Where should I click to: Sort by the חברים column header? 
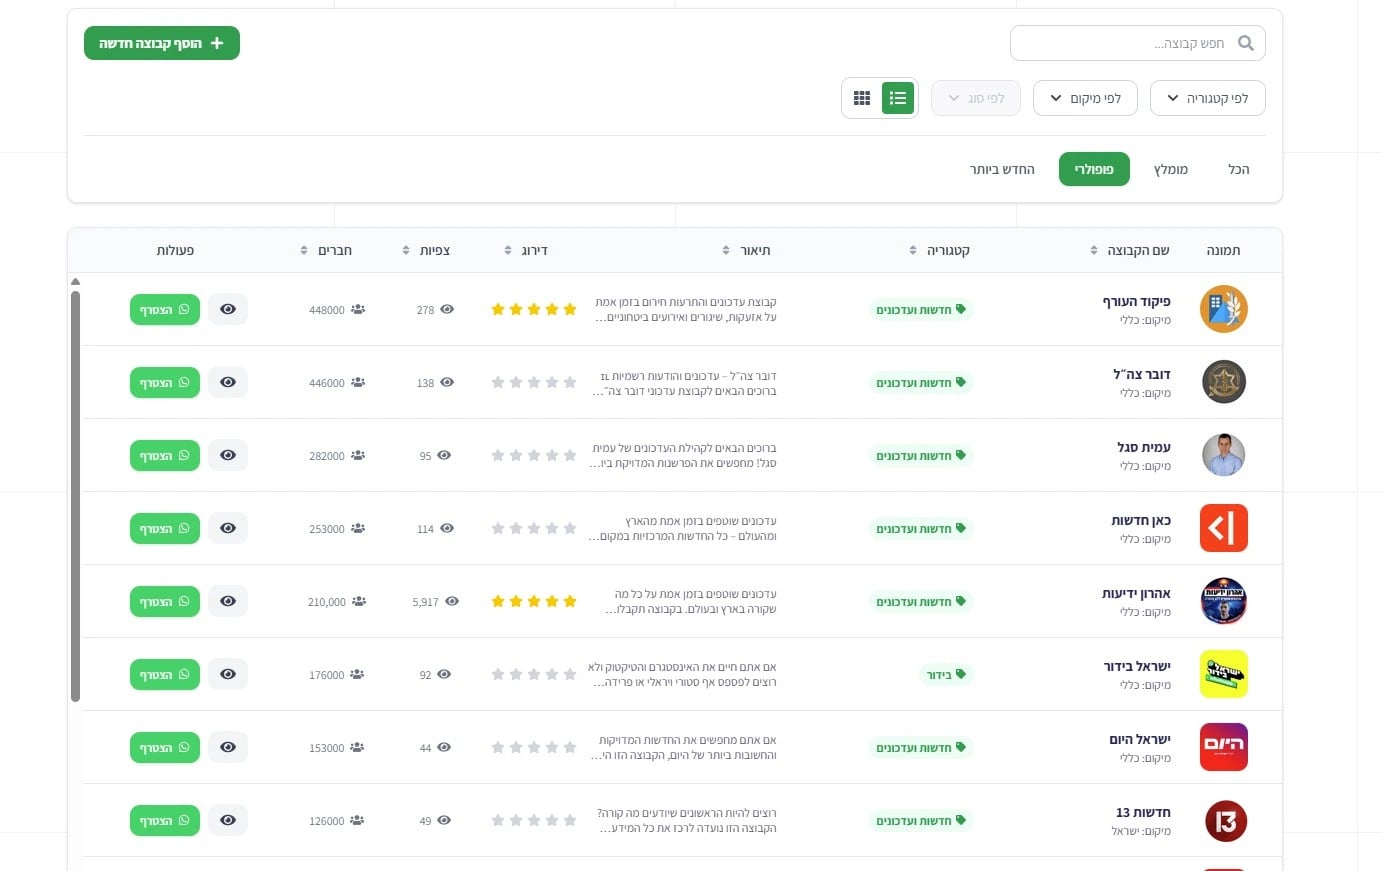click(327, 250)
